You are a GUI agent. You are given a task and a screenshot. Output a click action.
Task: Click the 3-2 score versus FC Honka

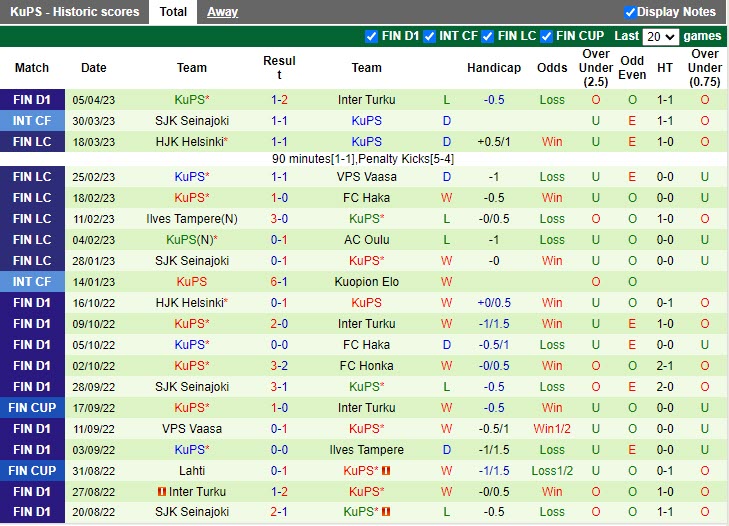(279, 366)
